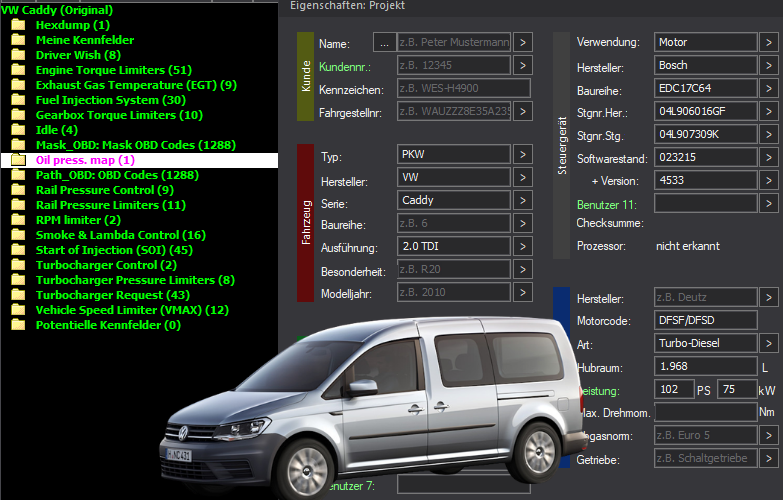Select Oil press. map (1) entry

coord(85,160)
